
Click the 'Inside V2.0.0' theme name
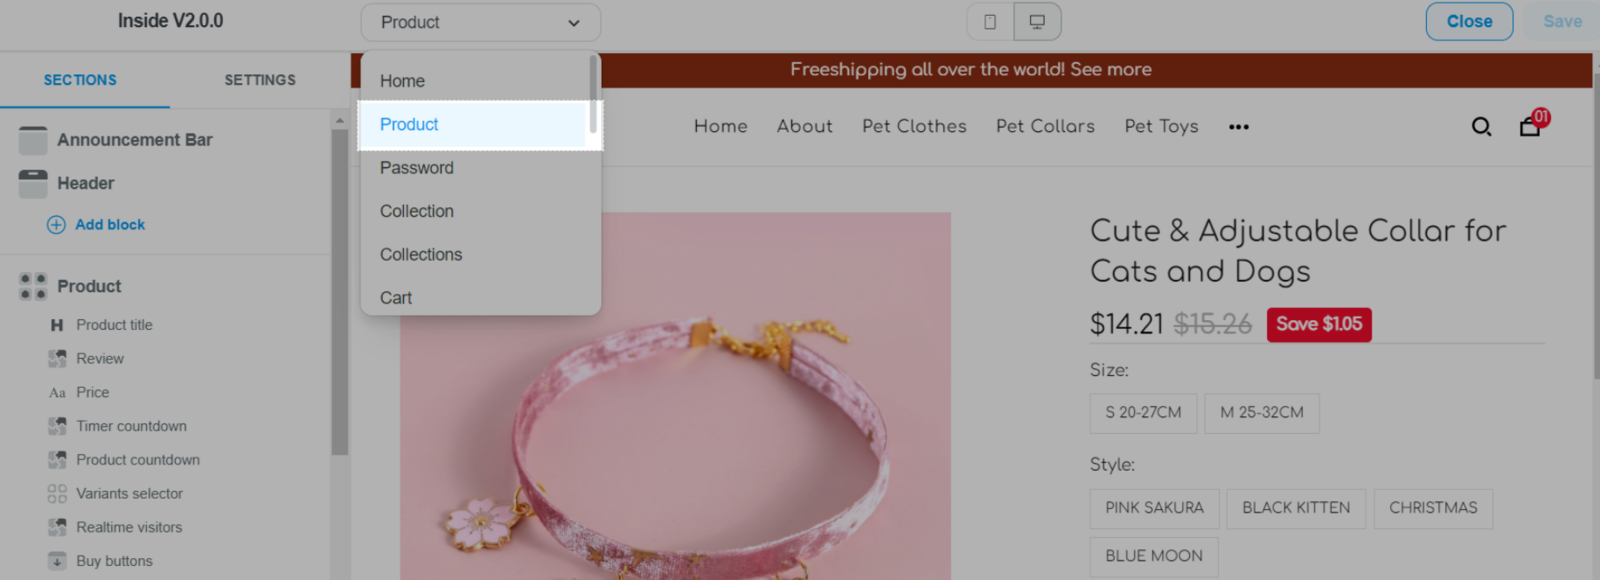tap(171, 21)
